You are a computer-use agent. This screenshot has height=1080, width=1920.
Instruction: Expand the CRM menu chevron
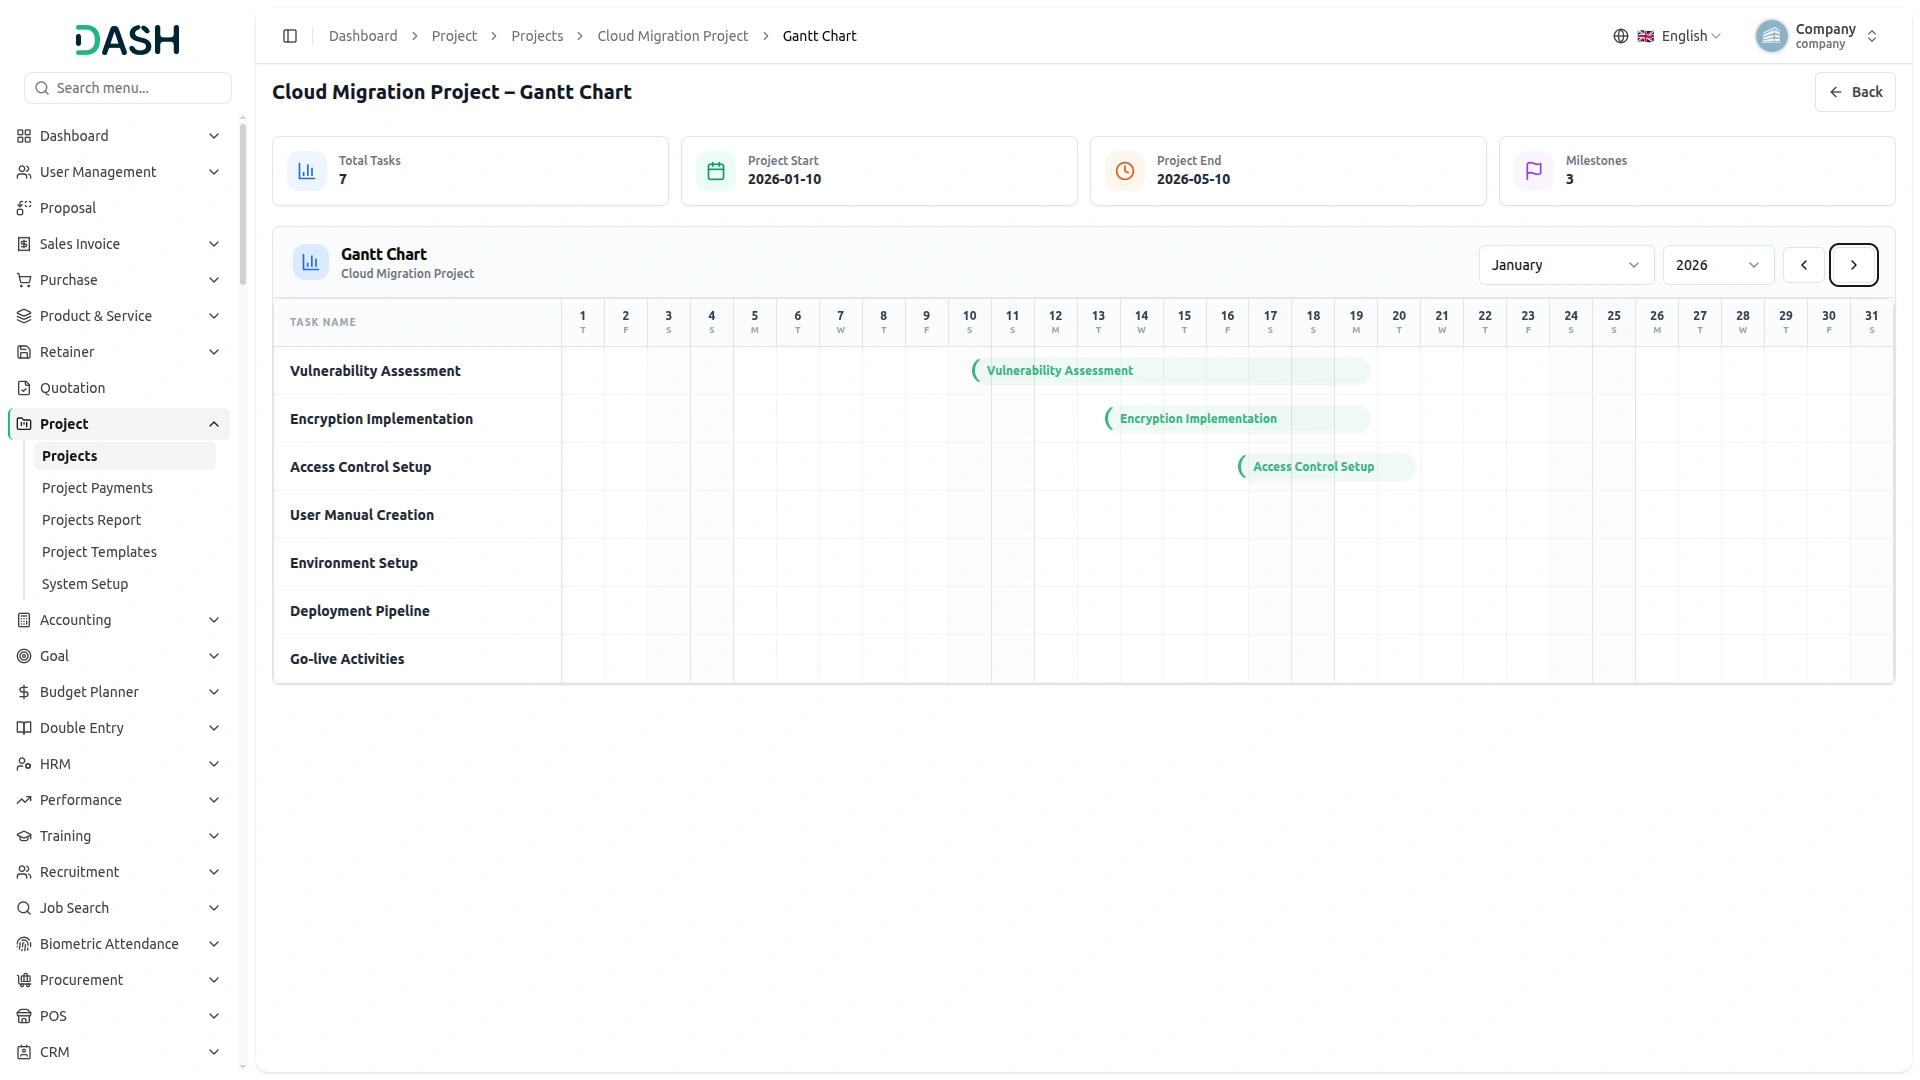[x=214, y=1052]
